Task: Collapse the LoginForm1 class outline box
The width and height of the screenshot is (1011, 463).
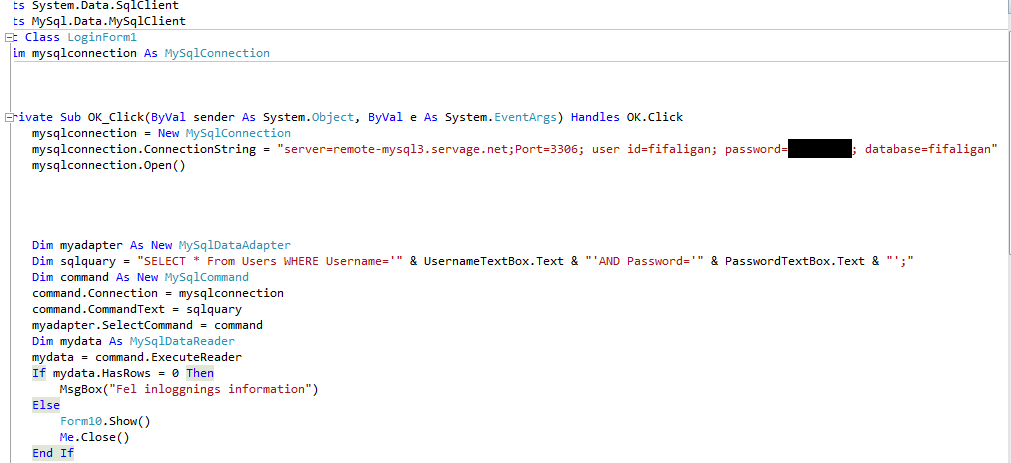Action: coord(8,37)
